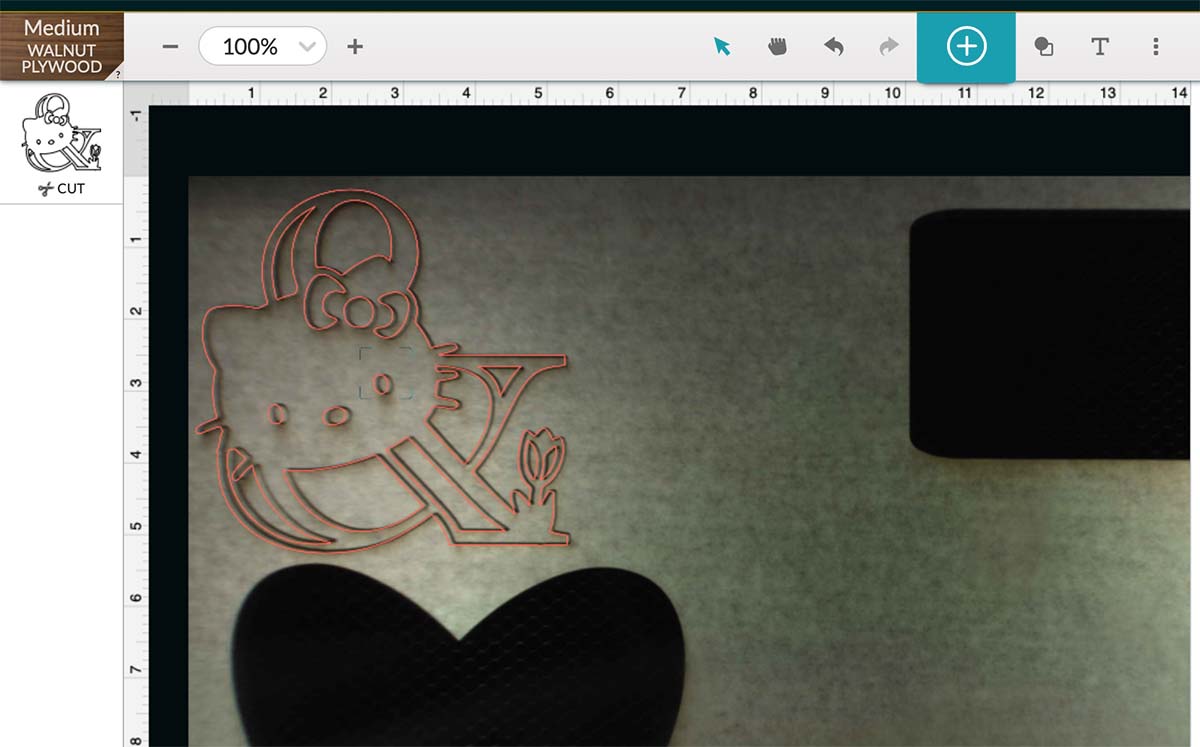Undo the last action

point(833,46)
